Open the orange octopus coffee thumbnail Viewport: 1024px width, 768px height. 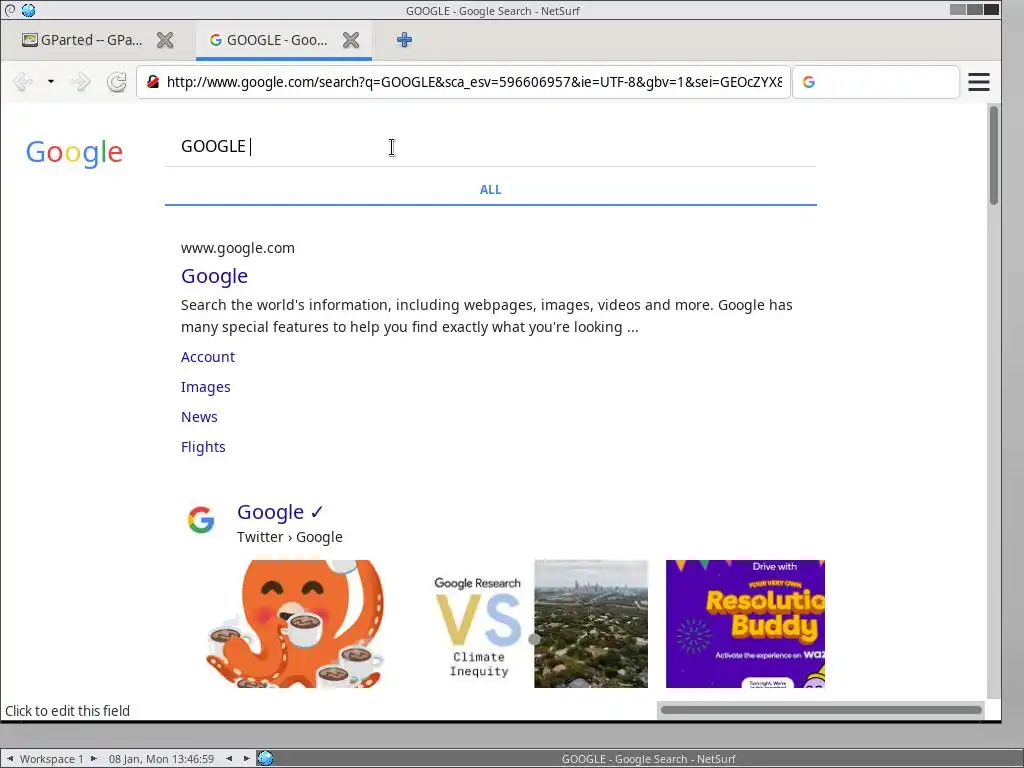(295, 624)
